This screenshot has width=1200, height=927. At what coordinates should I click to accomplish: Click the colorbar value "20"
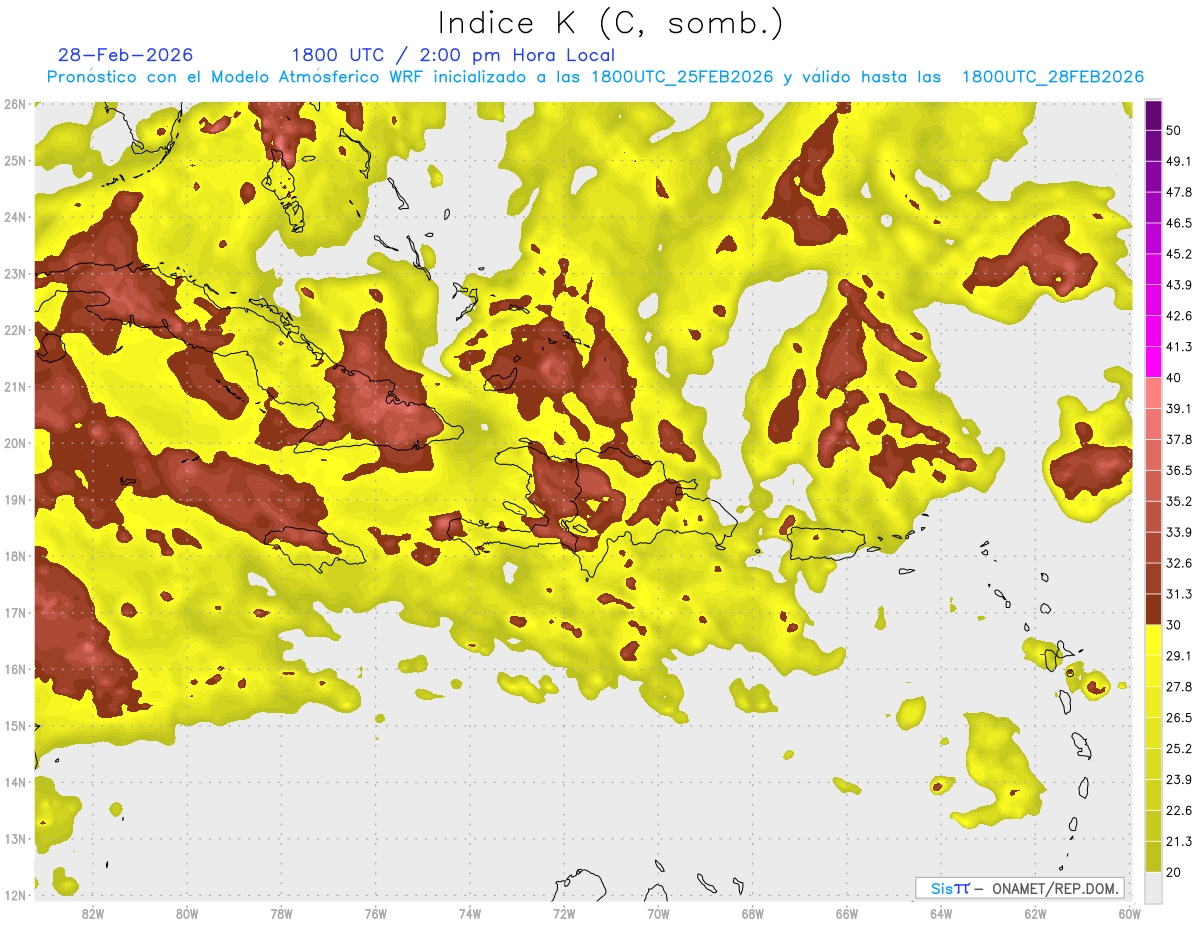pyautogui.click(x=1174, y=872)
